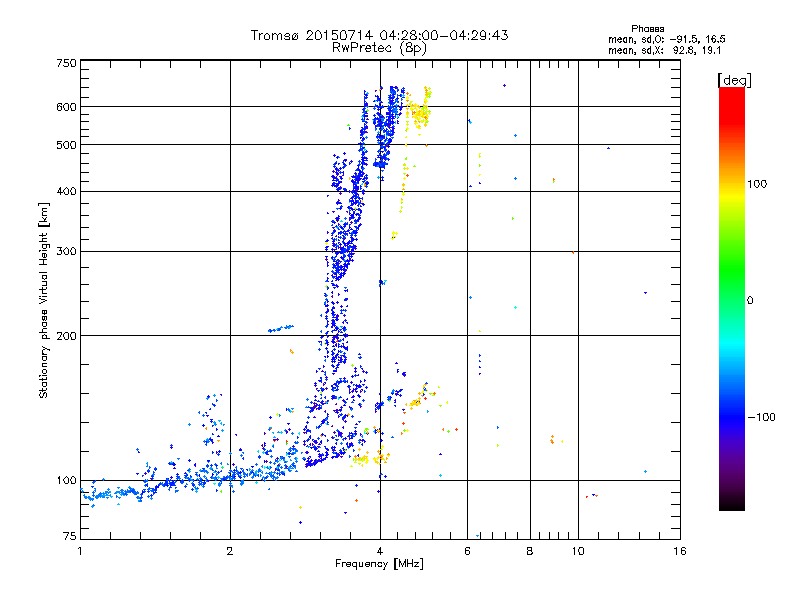Select the 'mean, sd,O: -91.5, 16.5' line

[x=666, y=39]
